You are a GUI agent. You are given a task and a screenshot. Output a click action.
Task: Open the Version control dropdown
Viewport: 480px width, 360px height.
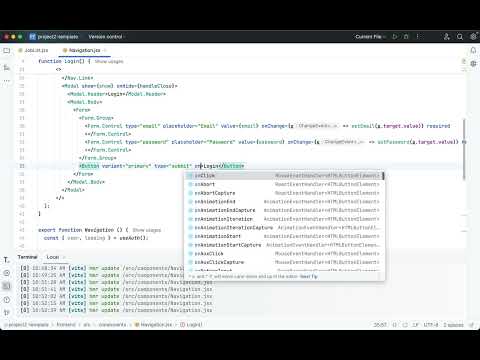click(106, 37)
